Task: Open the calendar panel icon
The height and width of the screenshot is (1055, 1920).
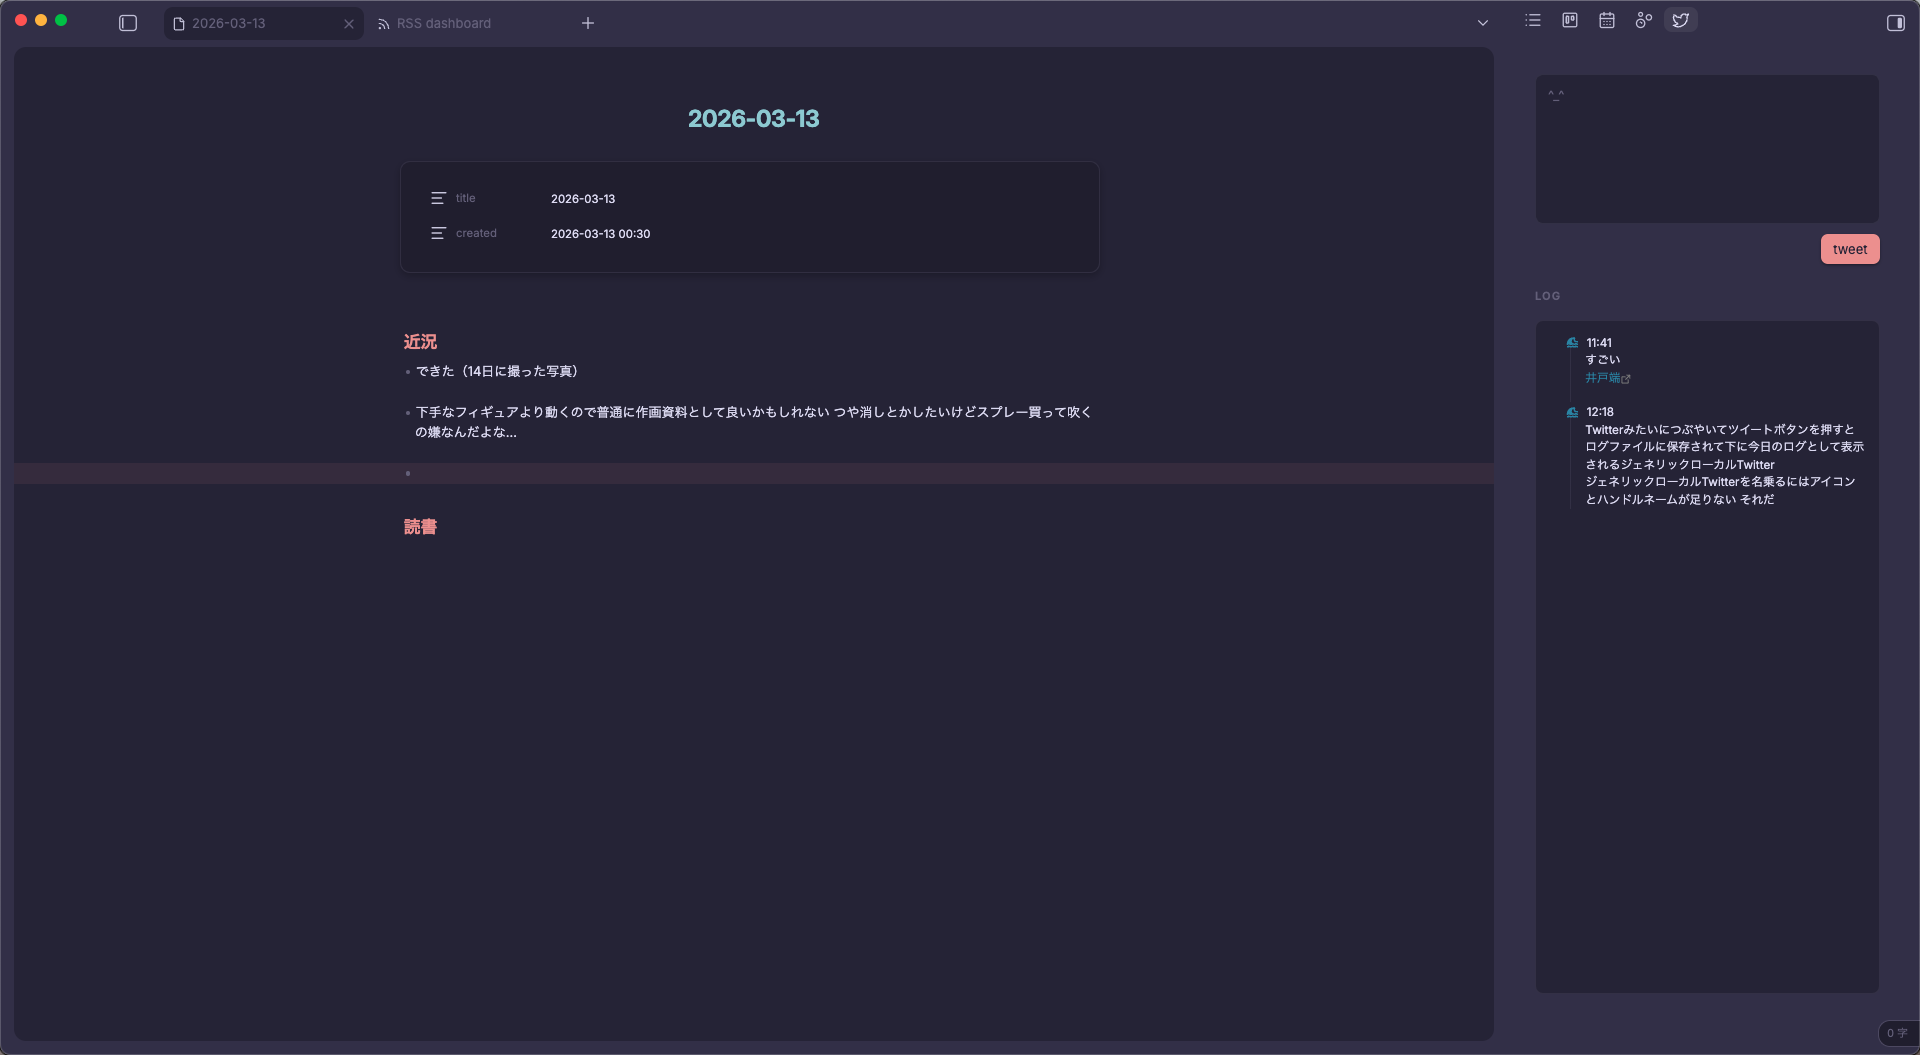Action: [1606, 21]
